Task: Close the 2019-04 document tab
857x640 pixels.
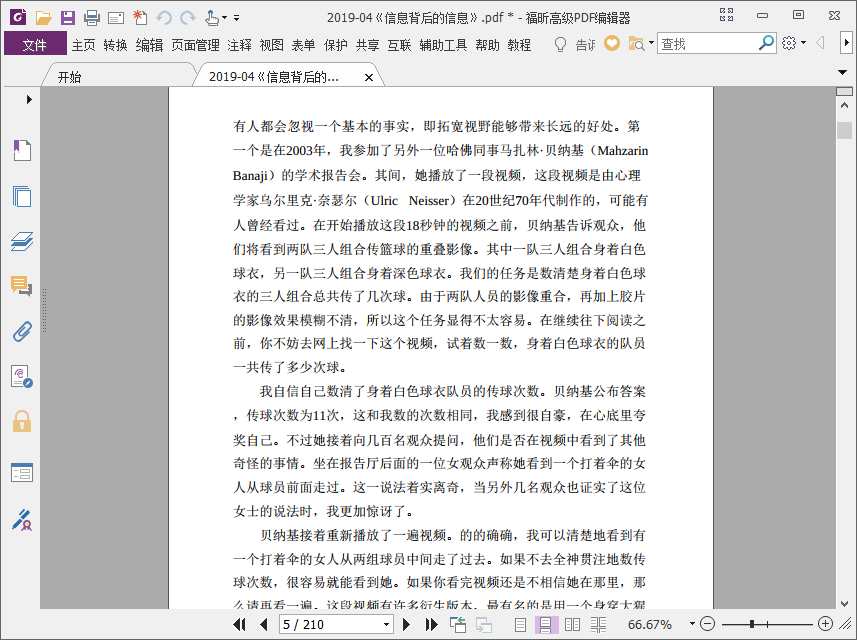Action: pyautogui.click(x=369, y=78)
